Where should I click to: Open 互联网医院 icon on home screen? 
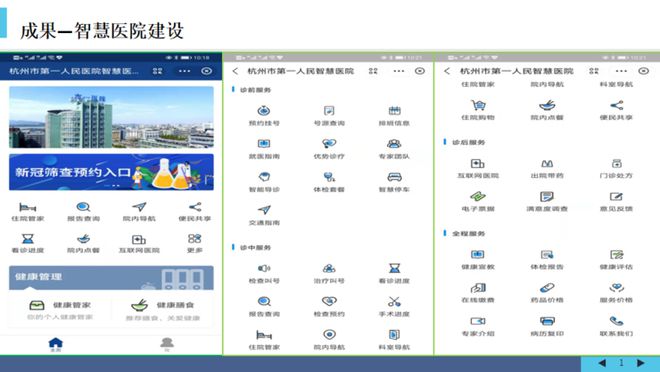(139, 239)
